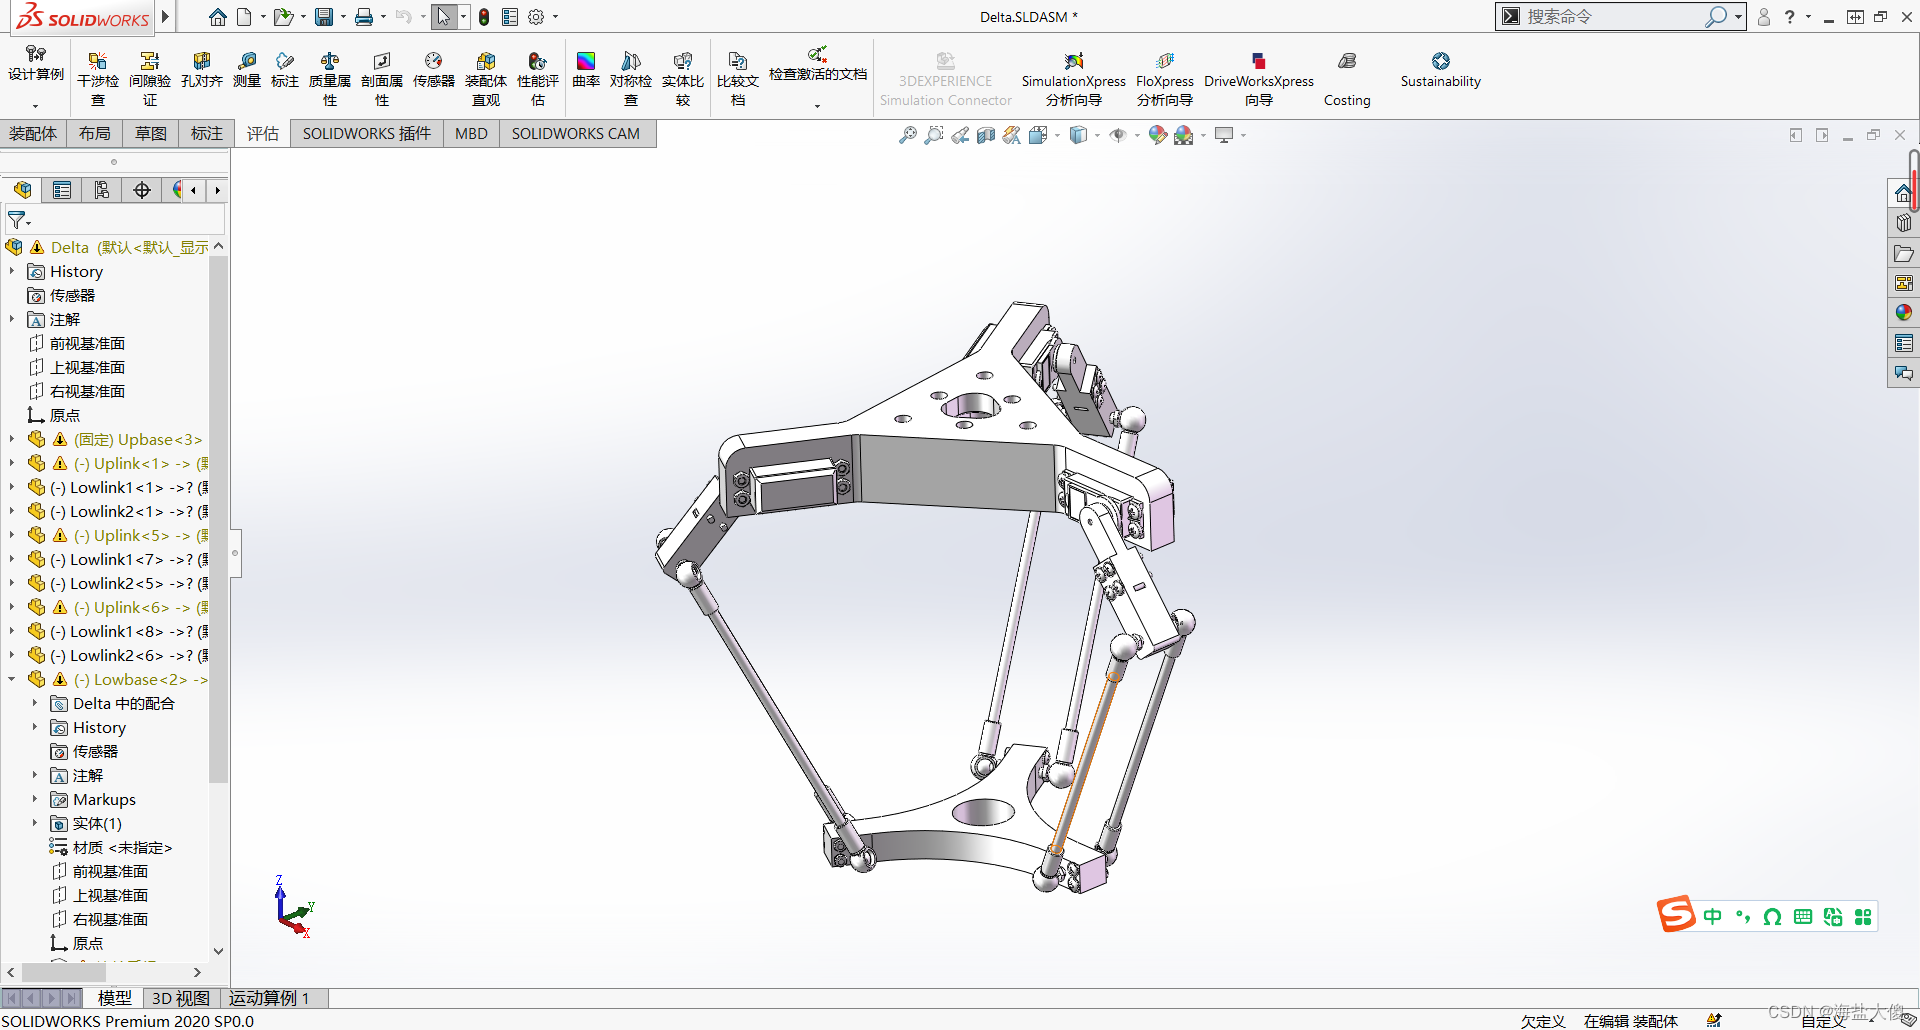
Task: Launch the 对称检查 symmetry check
Action: [x=631, y=78]
